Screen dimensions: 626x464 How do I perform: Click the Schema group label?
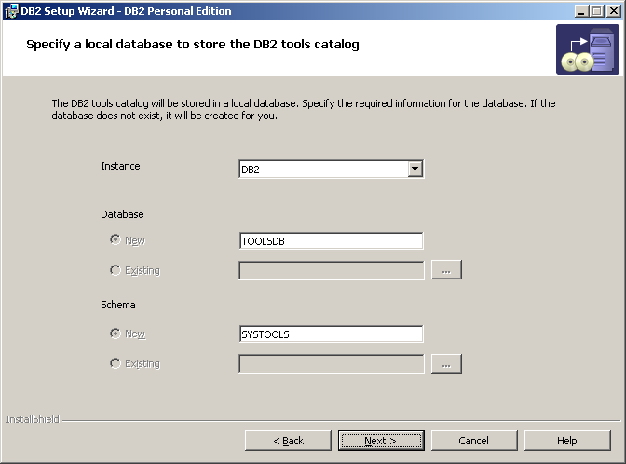pos(118,305)
